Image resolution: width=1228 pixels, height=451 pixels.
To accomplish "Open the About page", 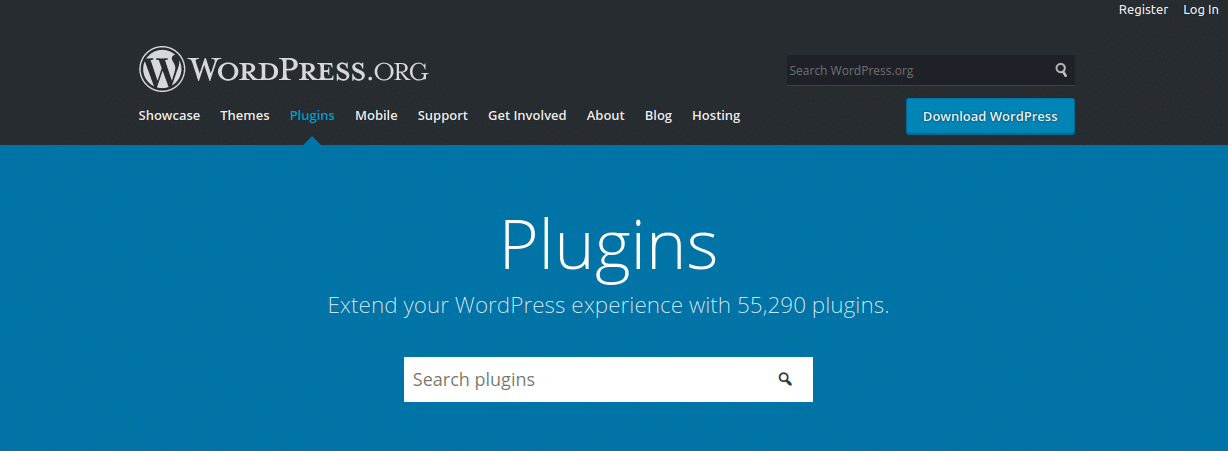I will pos(605,116).
